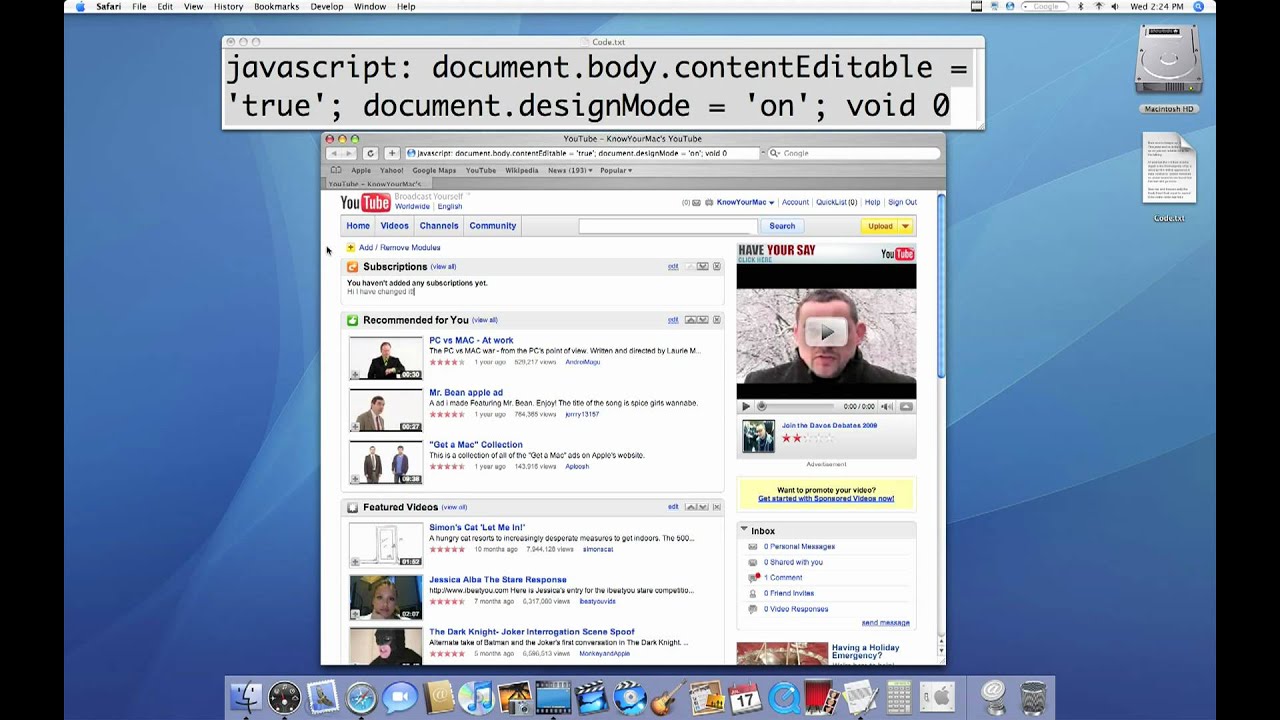
Task: Collapse the Inbox panel
Action: tap(744, 530)
